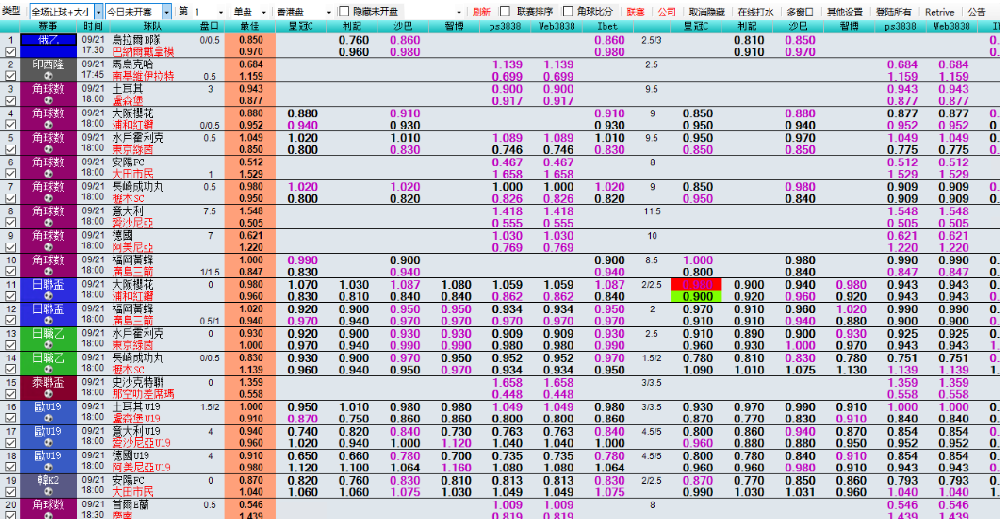Uncheck the row 1 match checkbox
The height and width of the screenshot is (519, 1000).
pos(10,52)
